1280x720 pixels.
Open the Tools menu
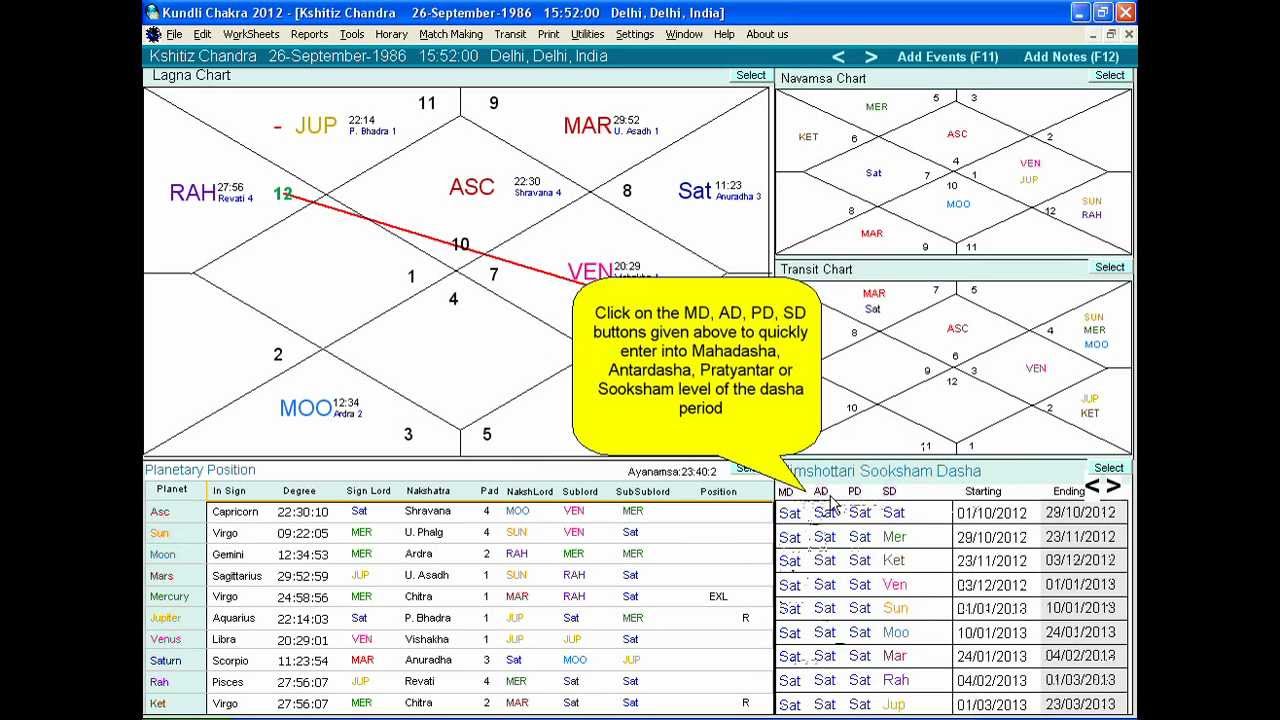352,34
